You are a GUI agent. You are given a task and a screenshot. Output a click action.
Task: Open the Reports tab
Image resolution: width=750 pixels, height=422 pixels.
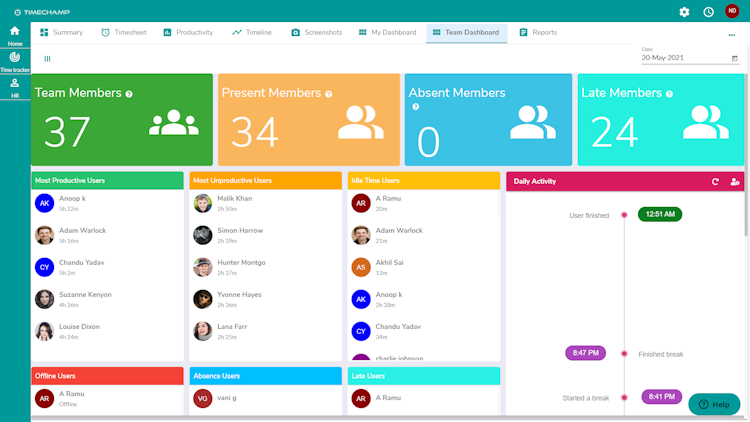click(538, 33)
